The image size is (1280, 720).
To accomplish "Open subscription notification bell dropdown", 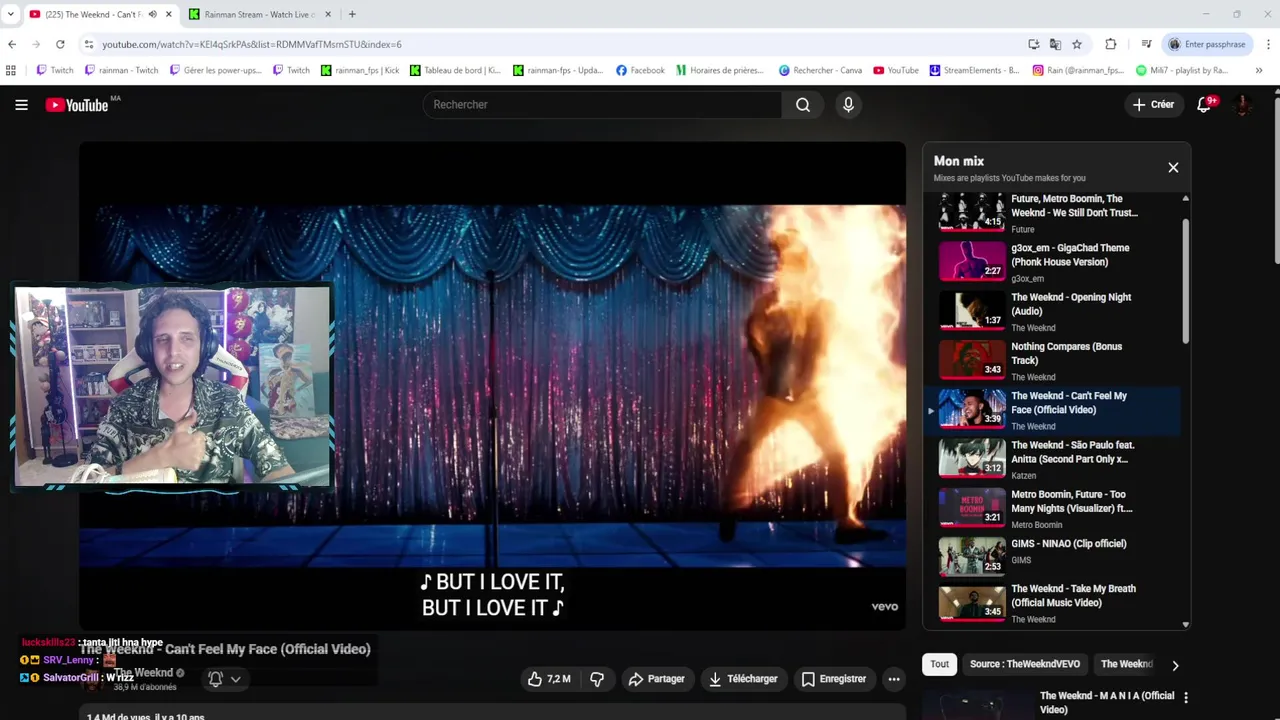I will coord(224,679).
